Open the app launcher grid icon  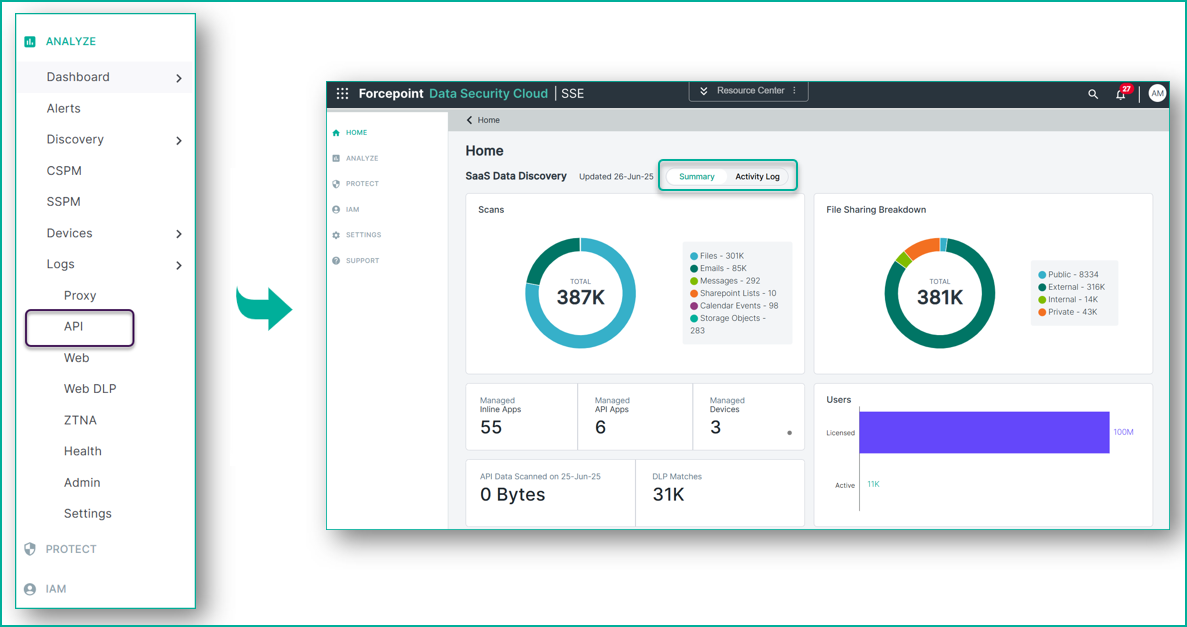[342, 93]
